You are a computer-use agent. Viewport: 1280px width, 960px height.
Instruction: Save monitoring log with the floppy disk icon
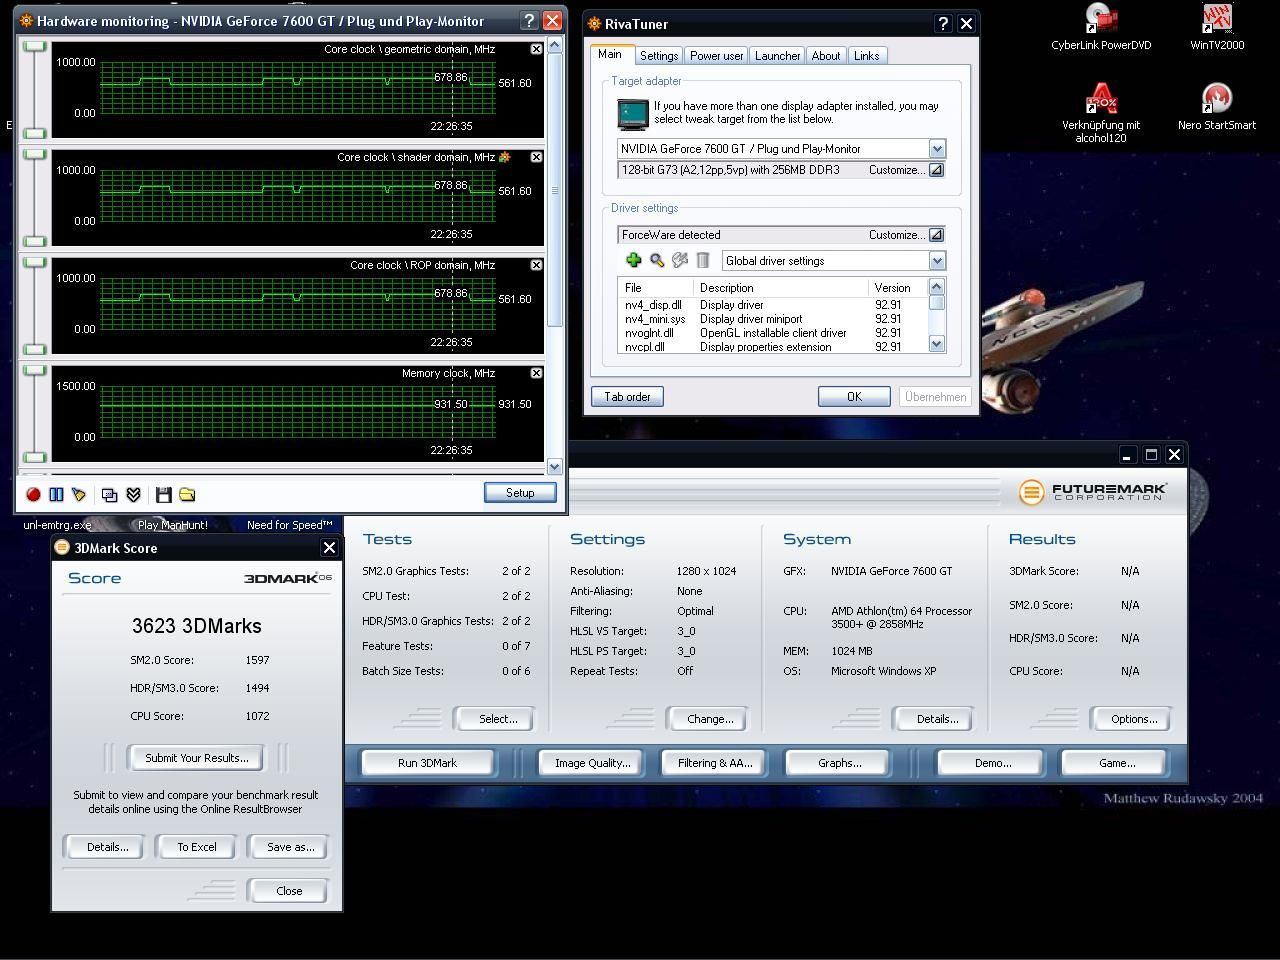coord(164,494)
